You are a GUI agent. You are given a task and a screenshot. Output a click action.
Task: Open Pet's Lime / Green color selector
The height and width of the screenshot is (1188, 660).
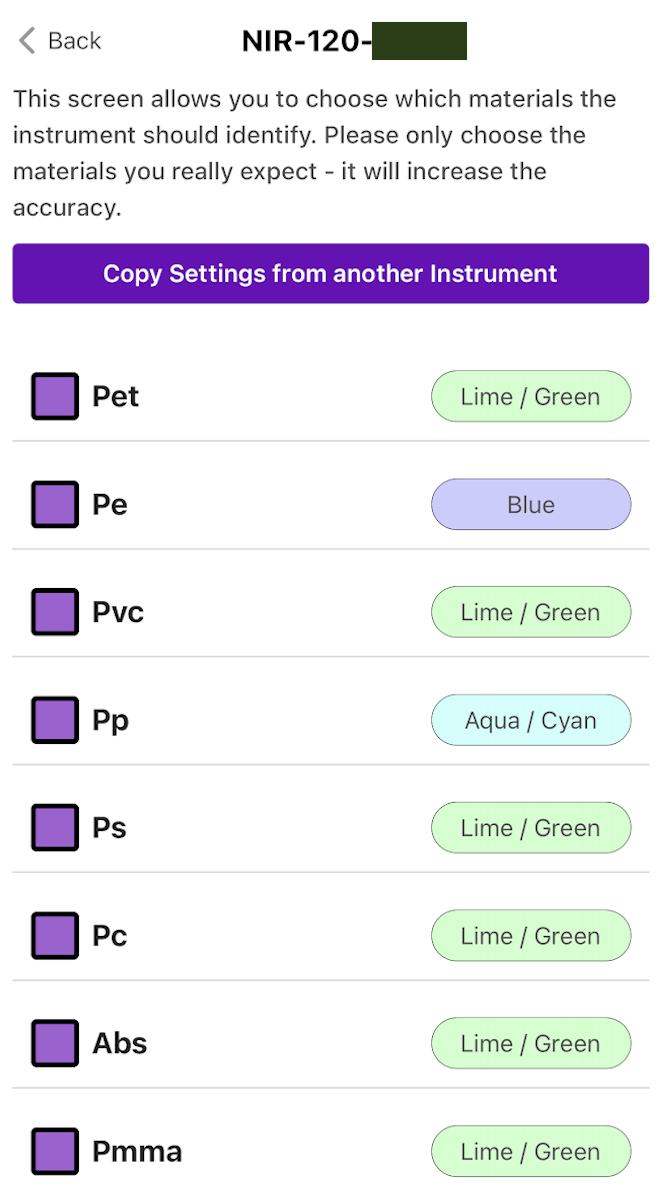pyautogui.click(x=531, y=397)
